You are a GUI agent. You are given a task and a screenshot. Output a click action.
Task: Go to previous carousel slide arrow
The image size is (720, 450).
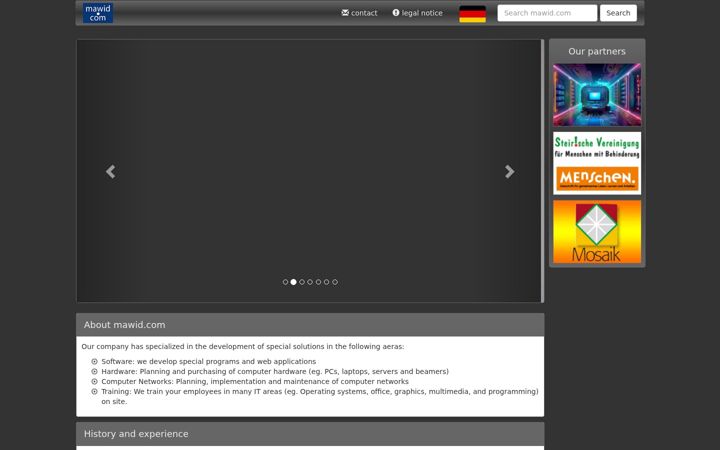(110, 171)
